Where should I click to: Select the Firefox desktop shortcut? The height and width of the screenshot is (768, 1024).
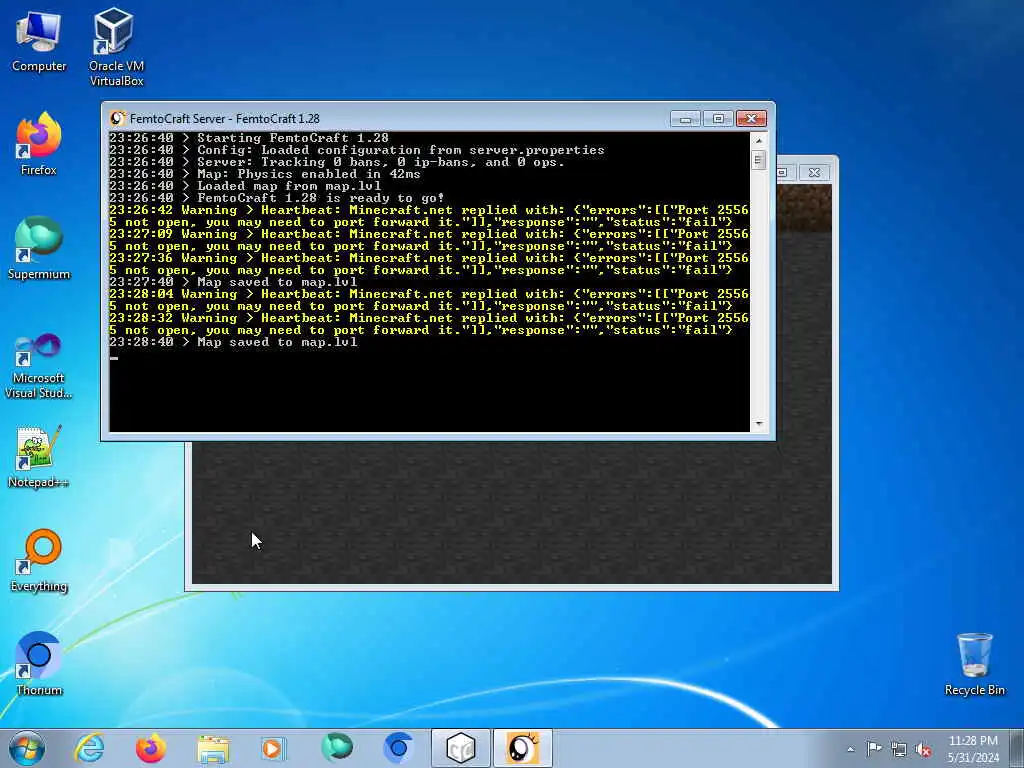point(39,144)
